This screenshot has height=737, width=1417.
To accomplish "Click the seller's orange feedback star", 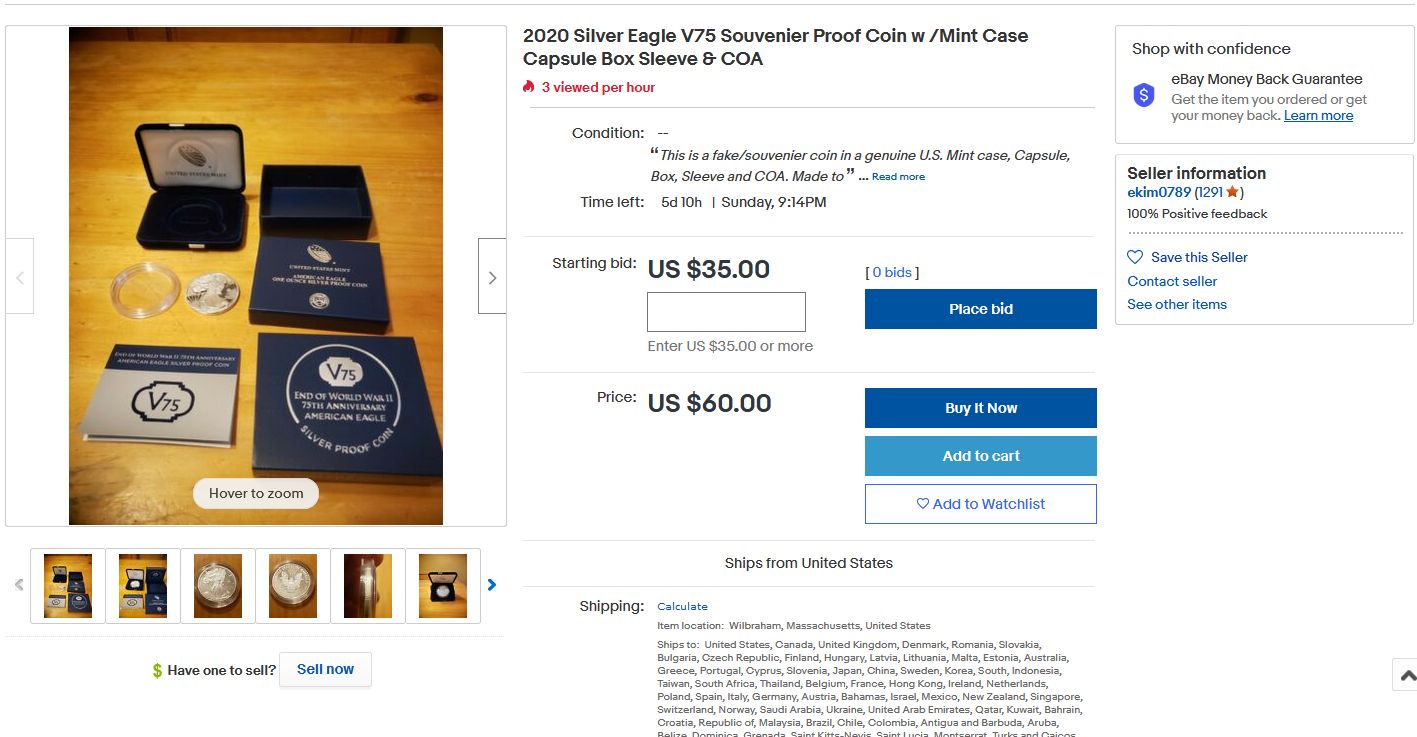I will pos(1232,192).
